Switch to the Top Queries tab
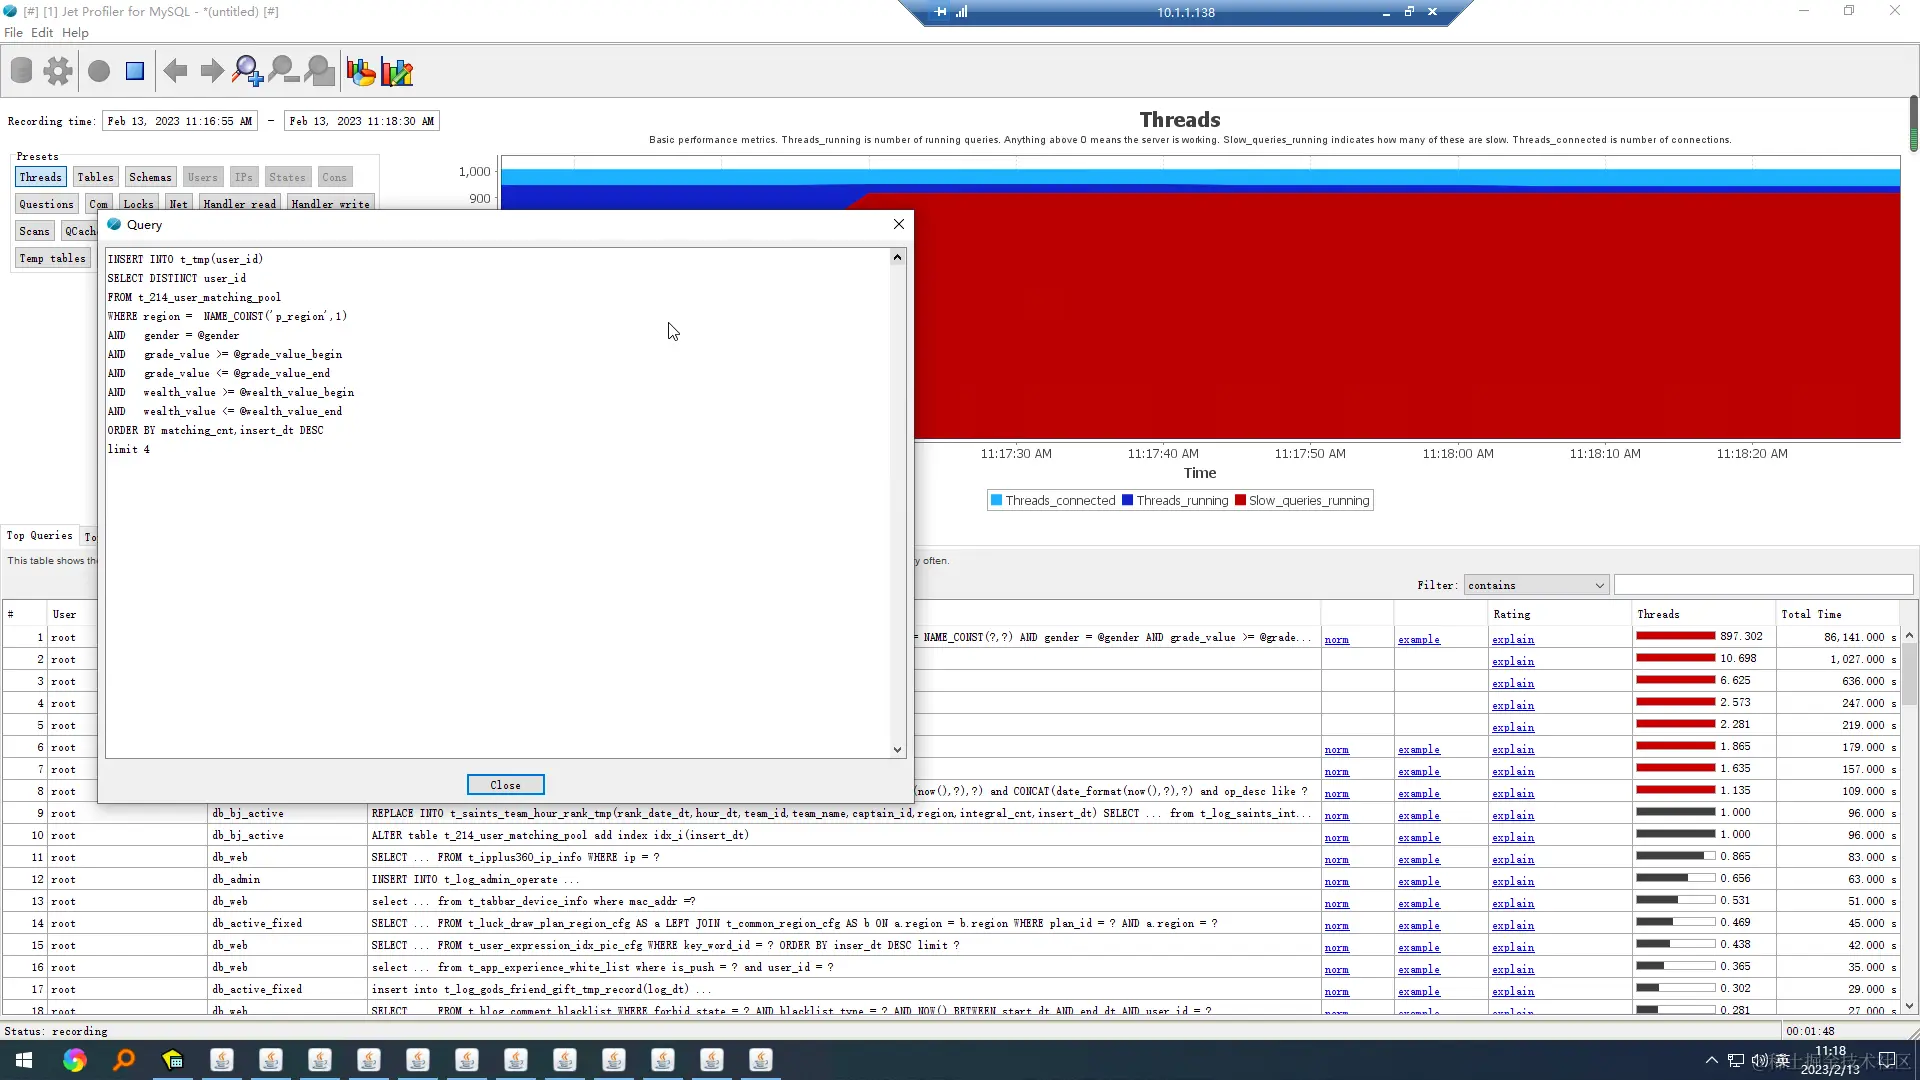Viewport: 1920px width, 1080px height. pos(40,536)
